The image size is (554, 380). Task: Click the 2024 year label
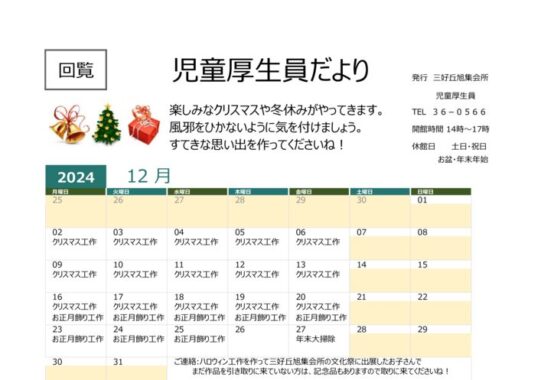click(x=76, y=177)
